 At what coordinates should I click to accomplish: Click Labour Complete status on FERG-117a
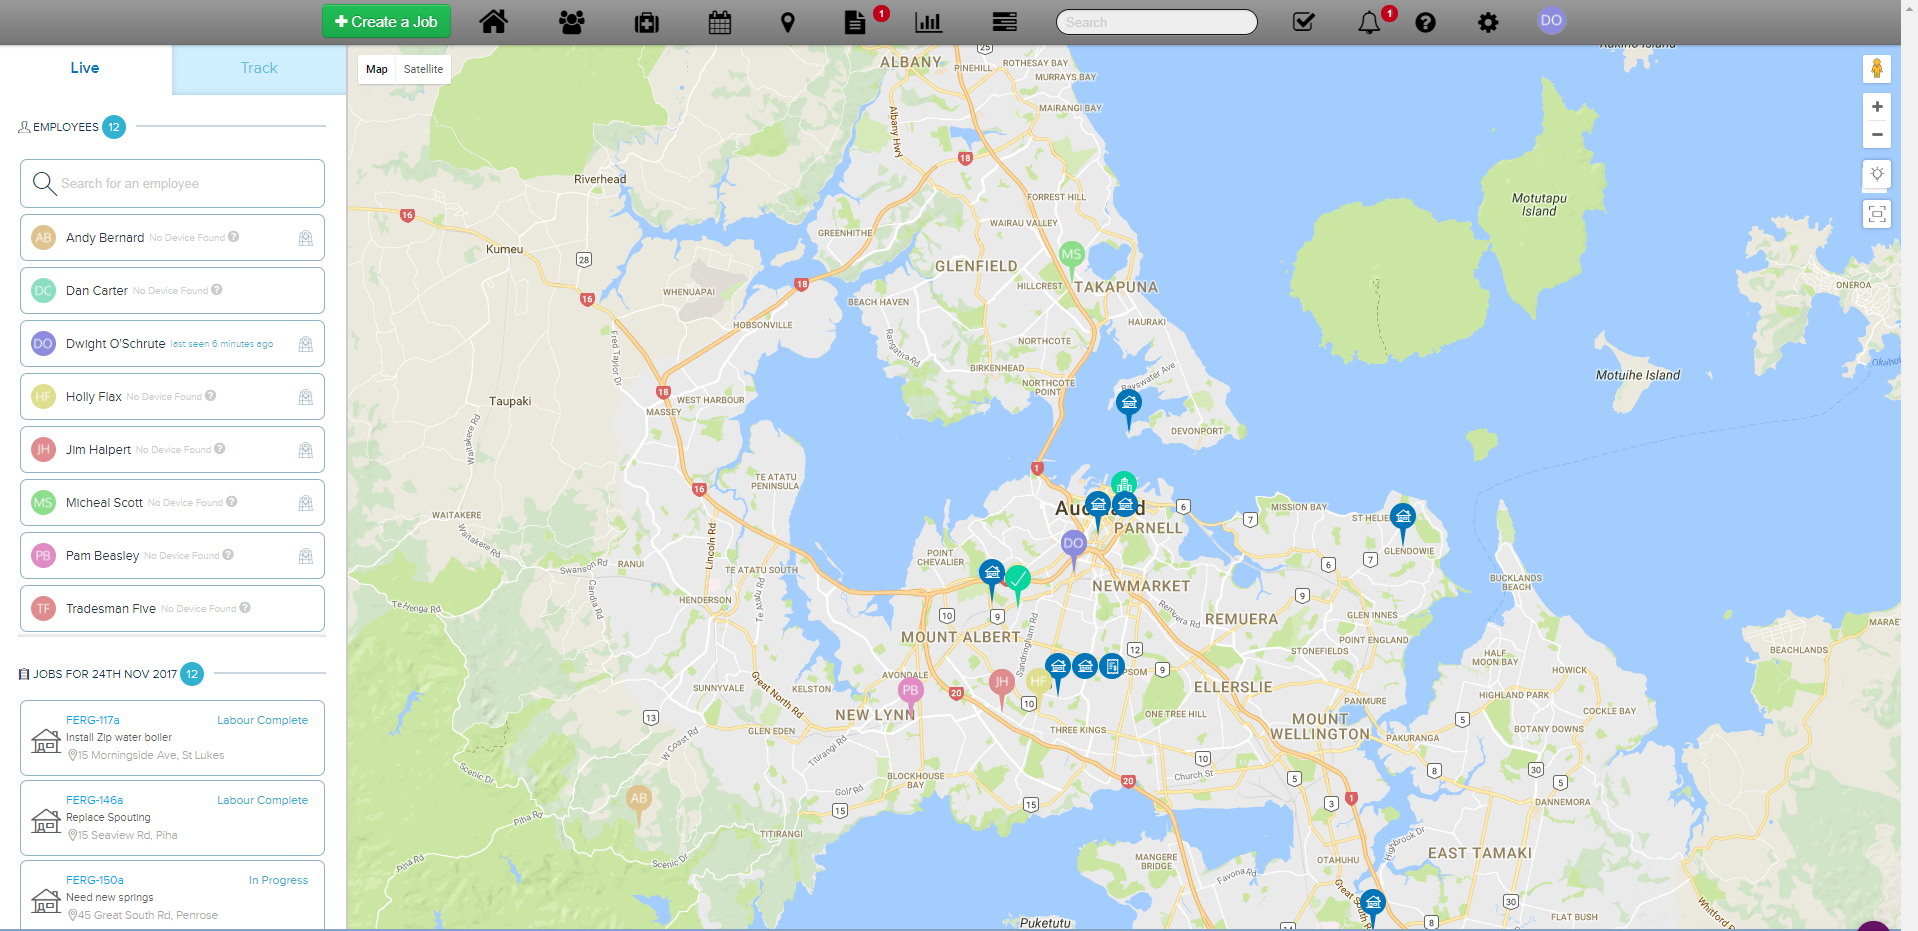[x=263, y=720]
